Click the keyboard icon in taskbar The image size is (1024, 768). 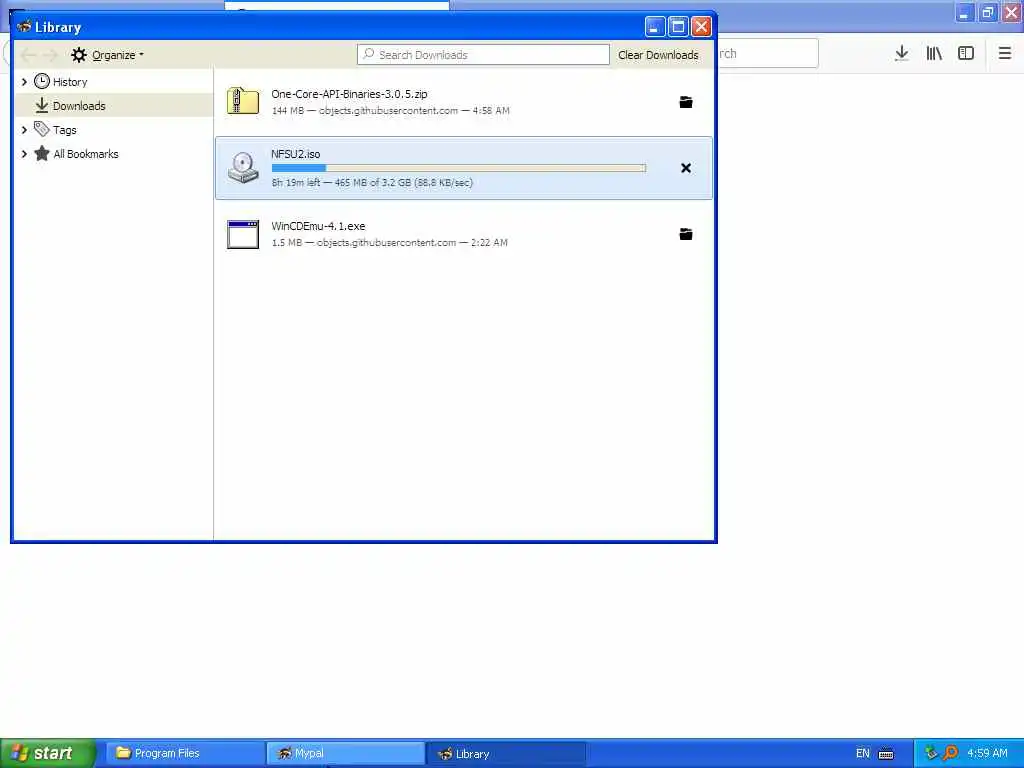click(886, 754)
